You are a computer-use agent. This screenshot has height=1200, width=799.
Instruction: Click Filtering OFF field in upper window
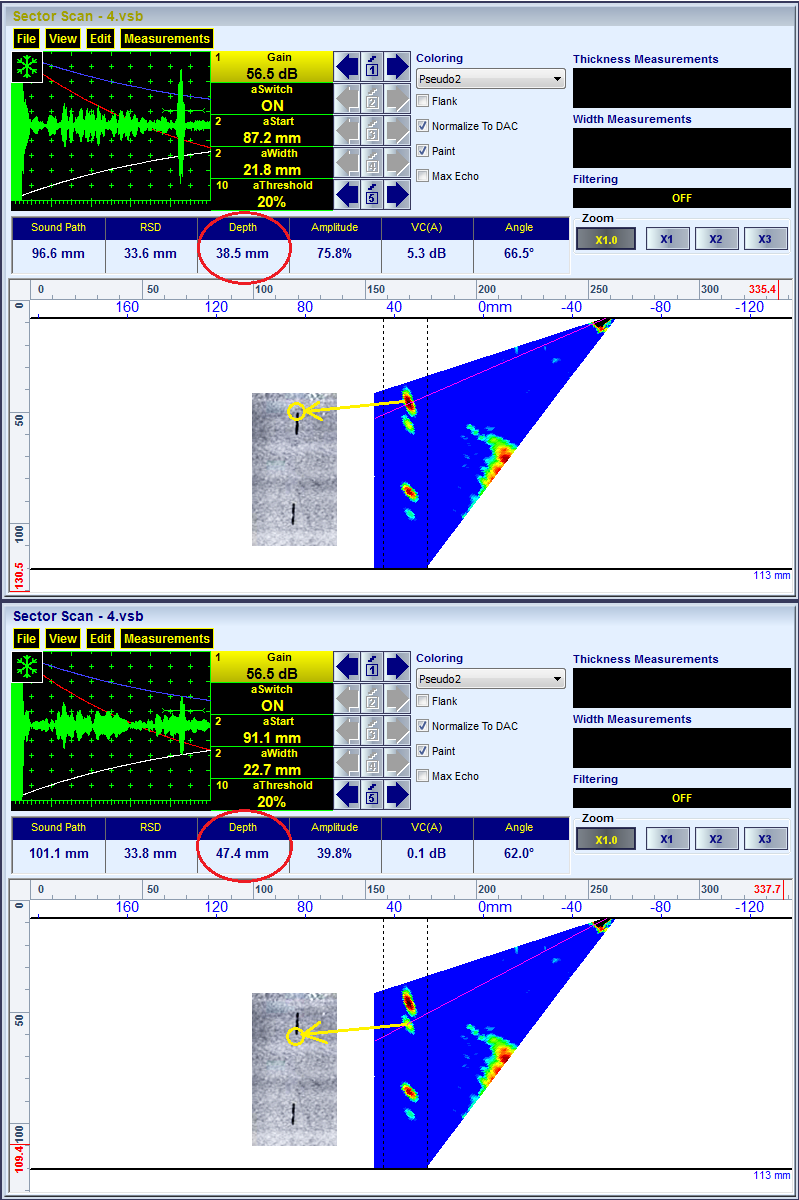coord(682,198)
